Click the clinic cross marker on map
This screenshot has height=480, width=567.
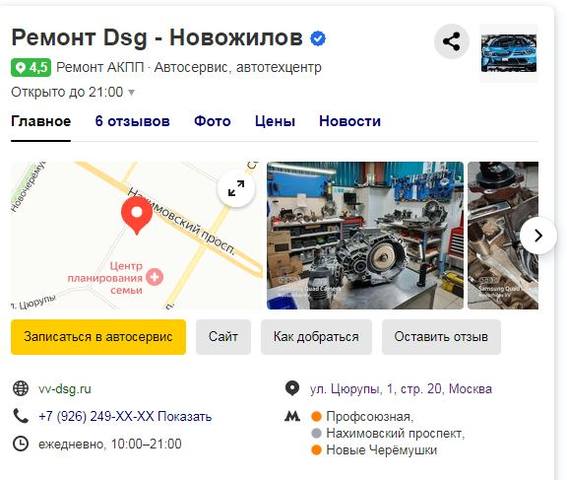155,277
